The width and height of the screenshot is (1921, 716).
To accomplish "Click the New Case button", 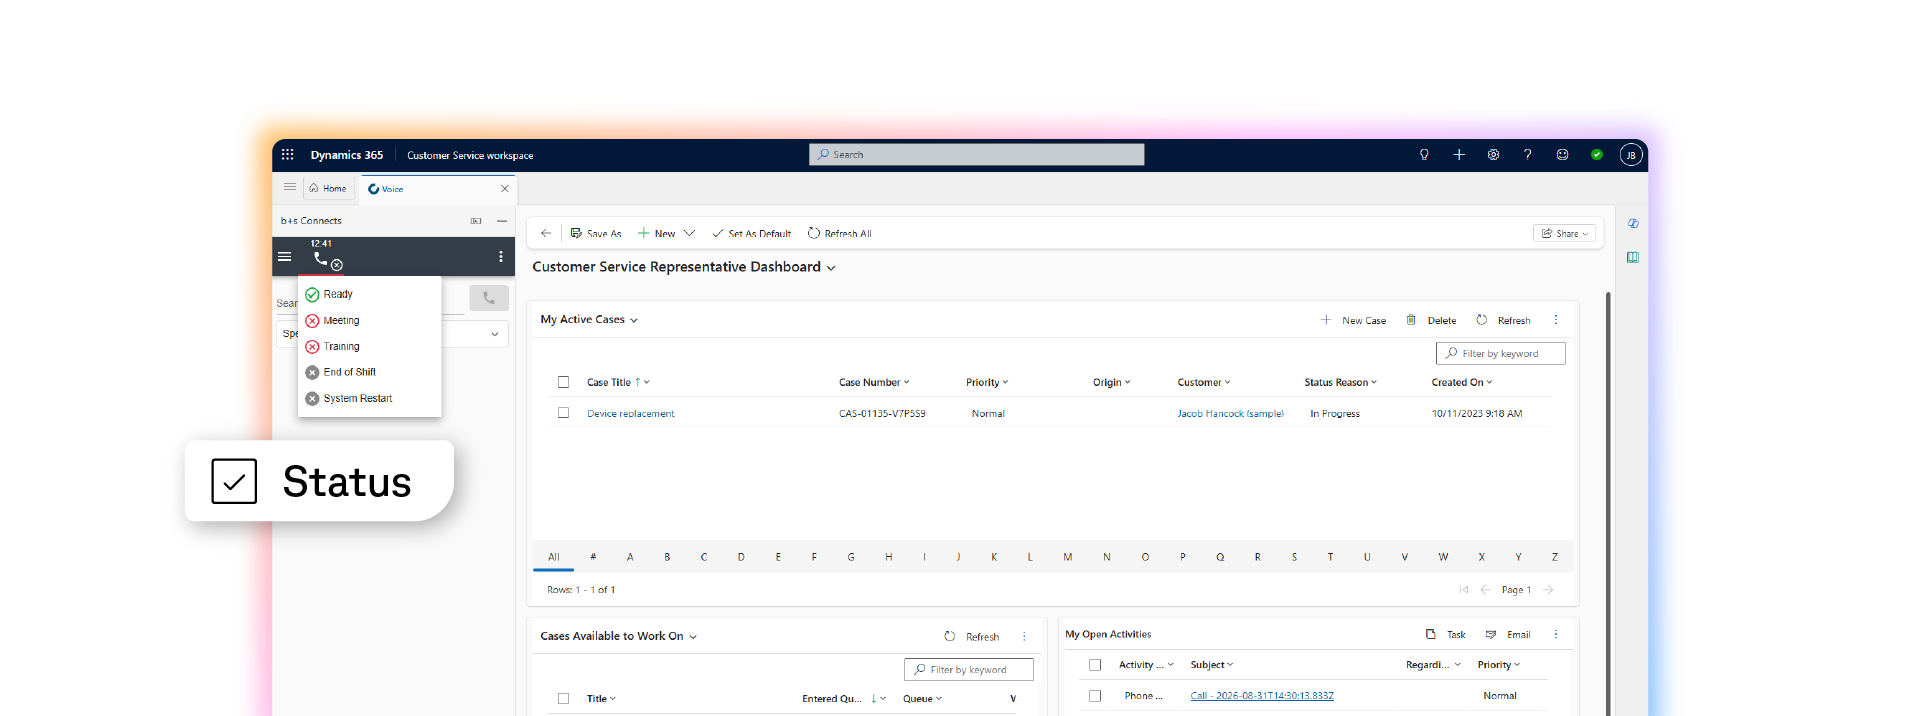I will (1353, 321).
